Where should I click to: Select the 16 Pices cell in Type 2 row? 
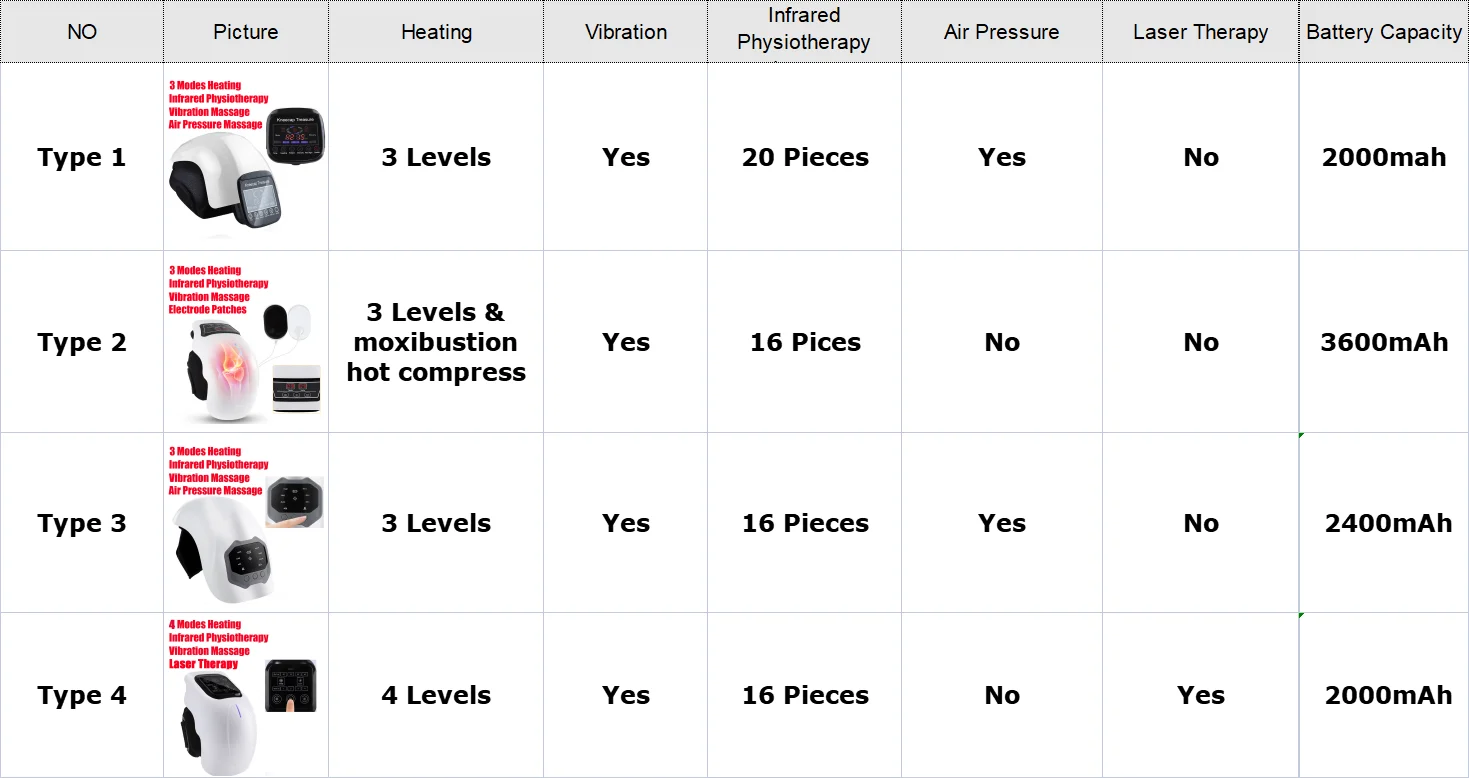point(805,342)
